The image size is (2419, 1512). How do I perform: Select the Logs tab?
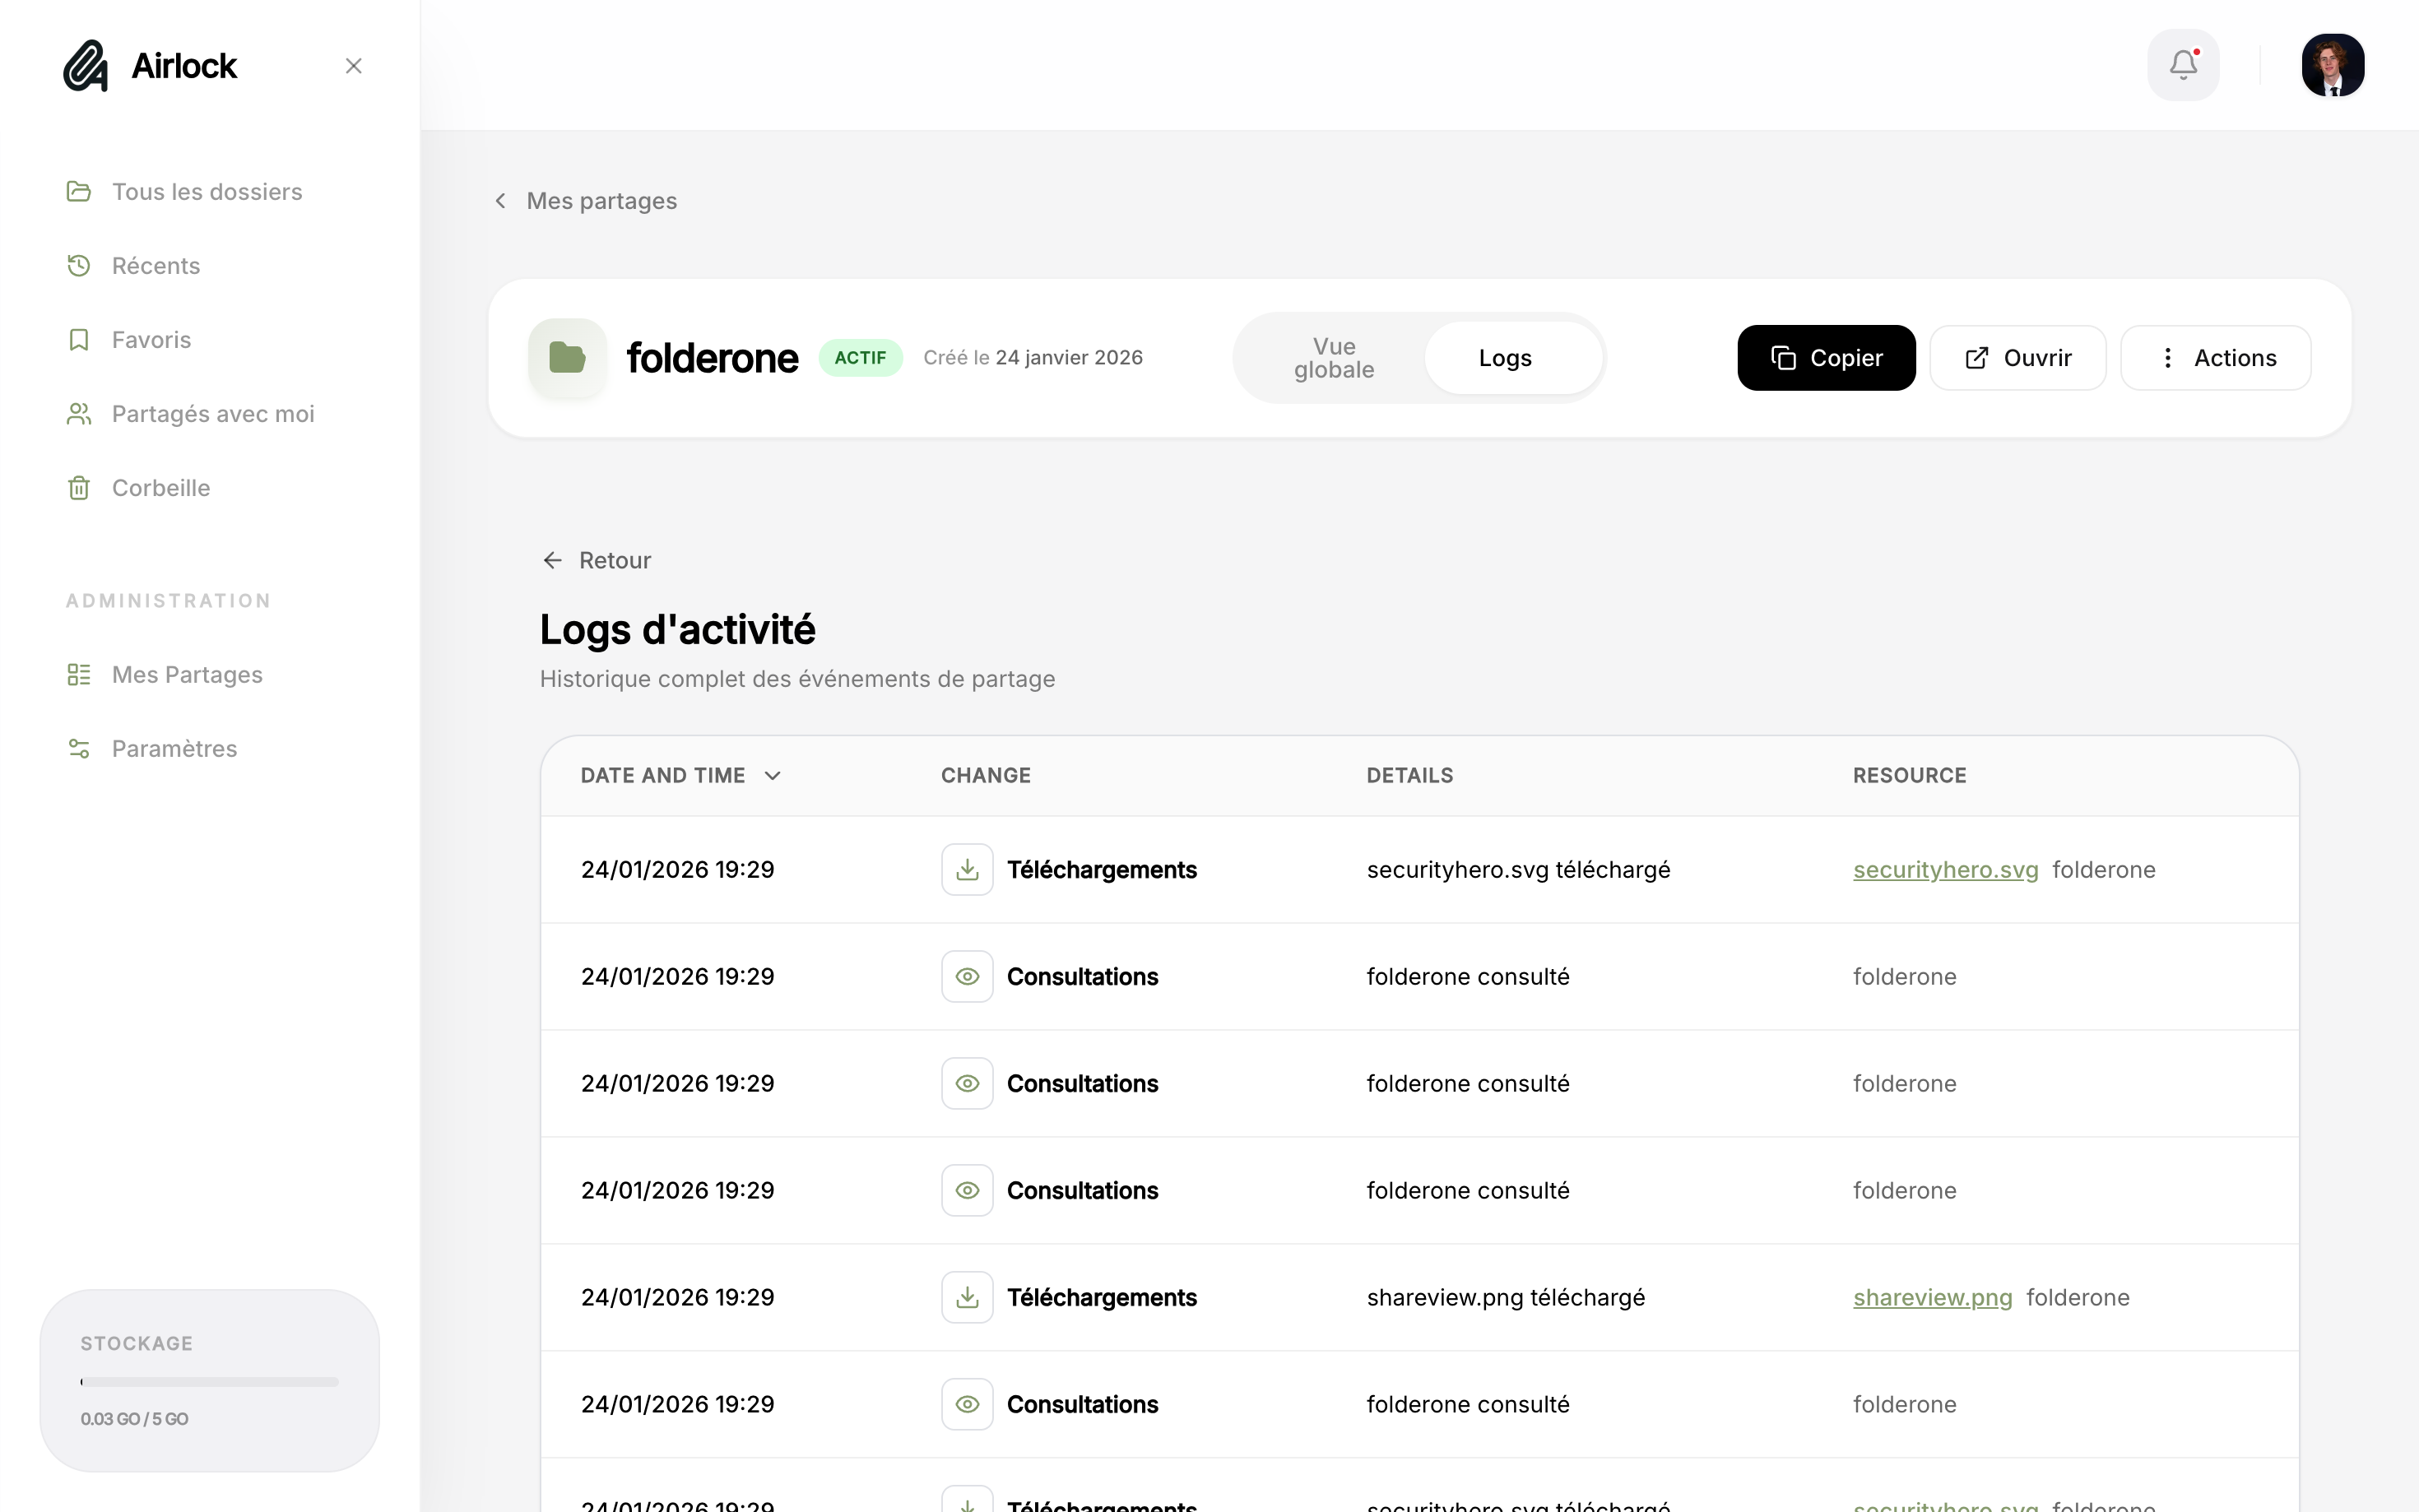coord(1505,357)
